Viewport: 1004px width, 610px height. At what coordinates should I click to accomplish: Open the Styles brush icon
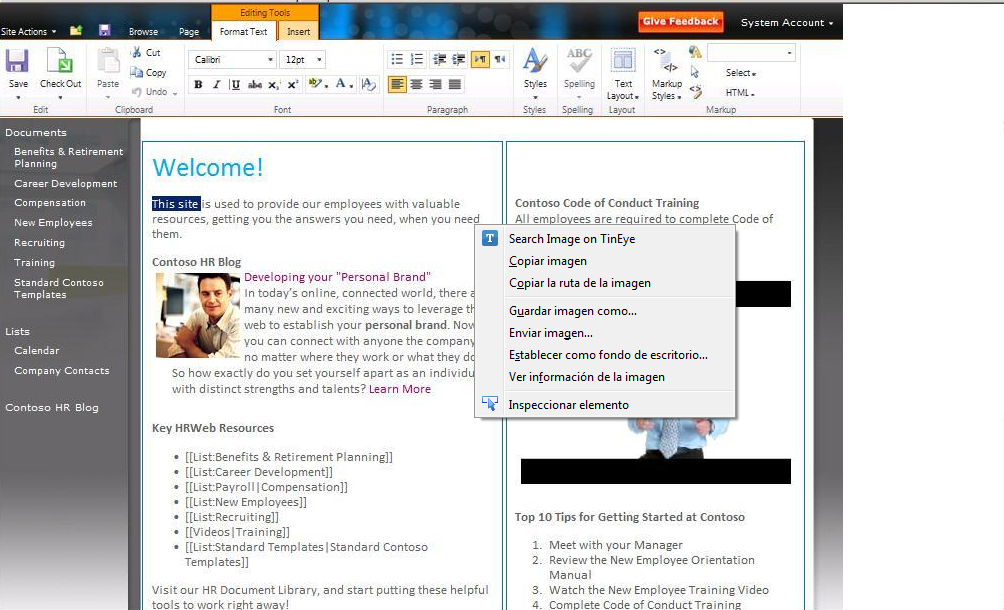(535, 61)
